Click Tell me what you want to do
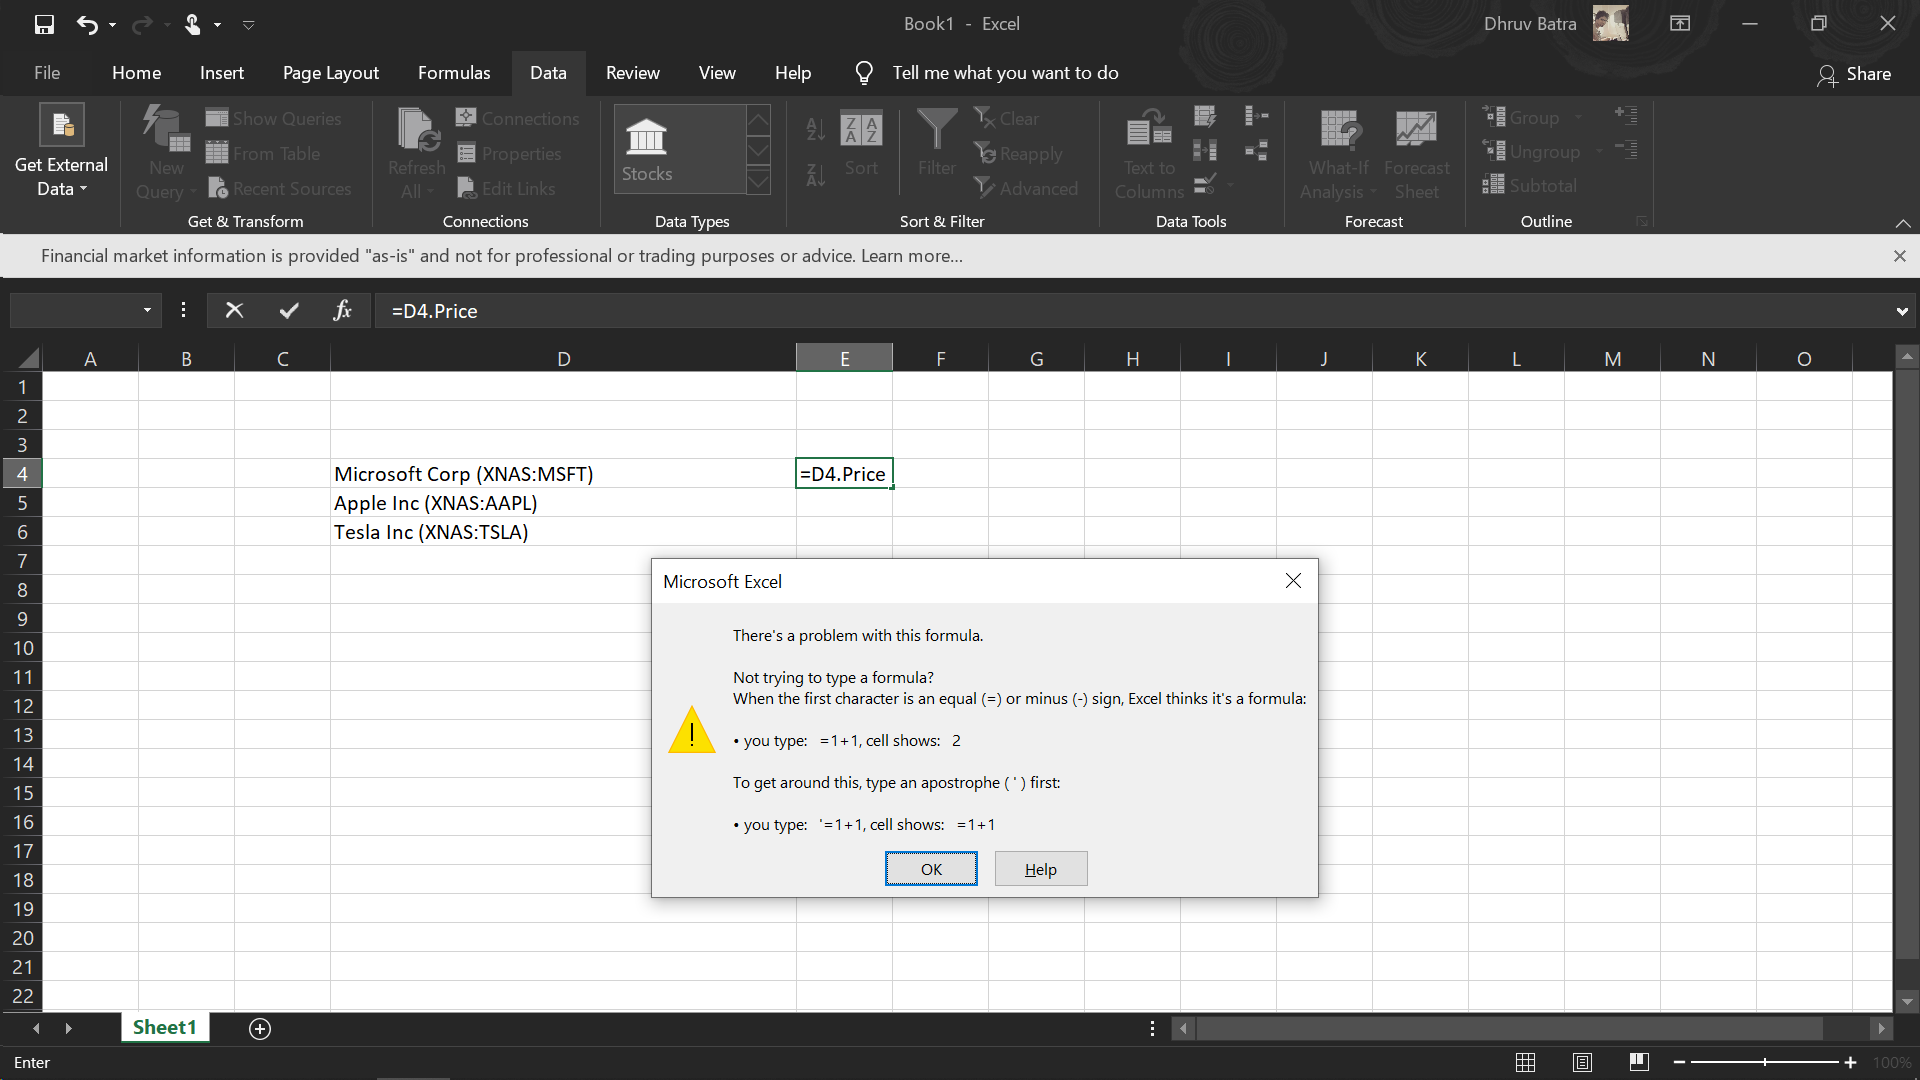Screen dimensions: 1920x1080 click(x=1005, y=73)
